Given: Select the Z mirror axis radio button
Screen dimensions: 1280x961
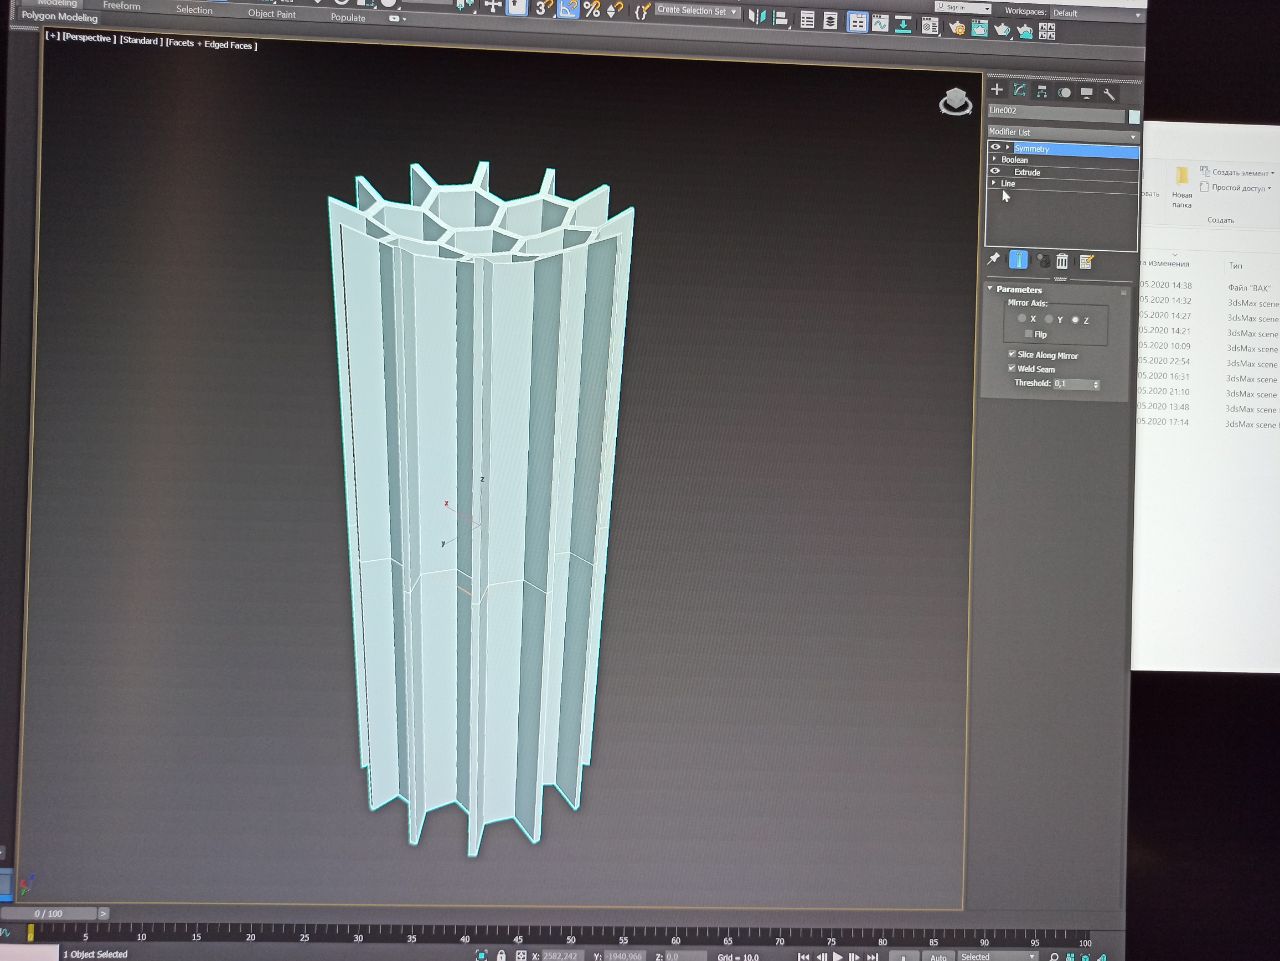Looking at the screenshot, I should [1075, 320].
